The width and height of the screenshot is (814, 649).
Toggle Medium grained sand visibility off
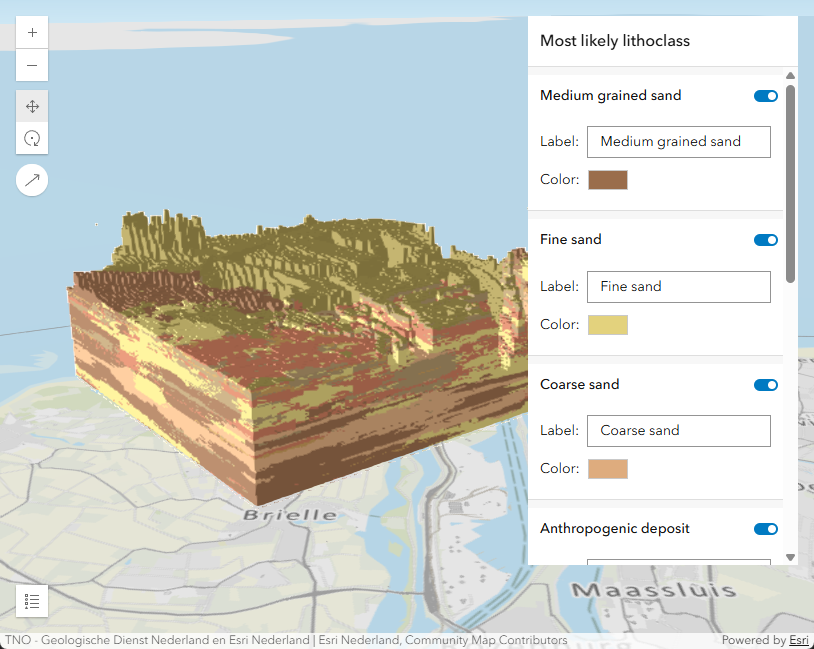pyautogui.click(x=765, y=96)
